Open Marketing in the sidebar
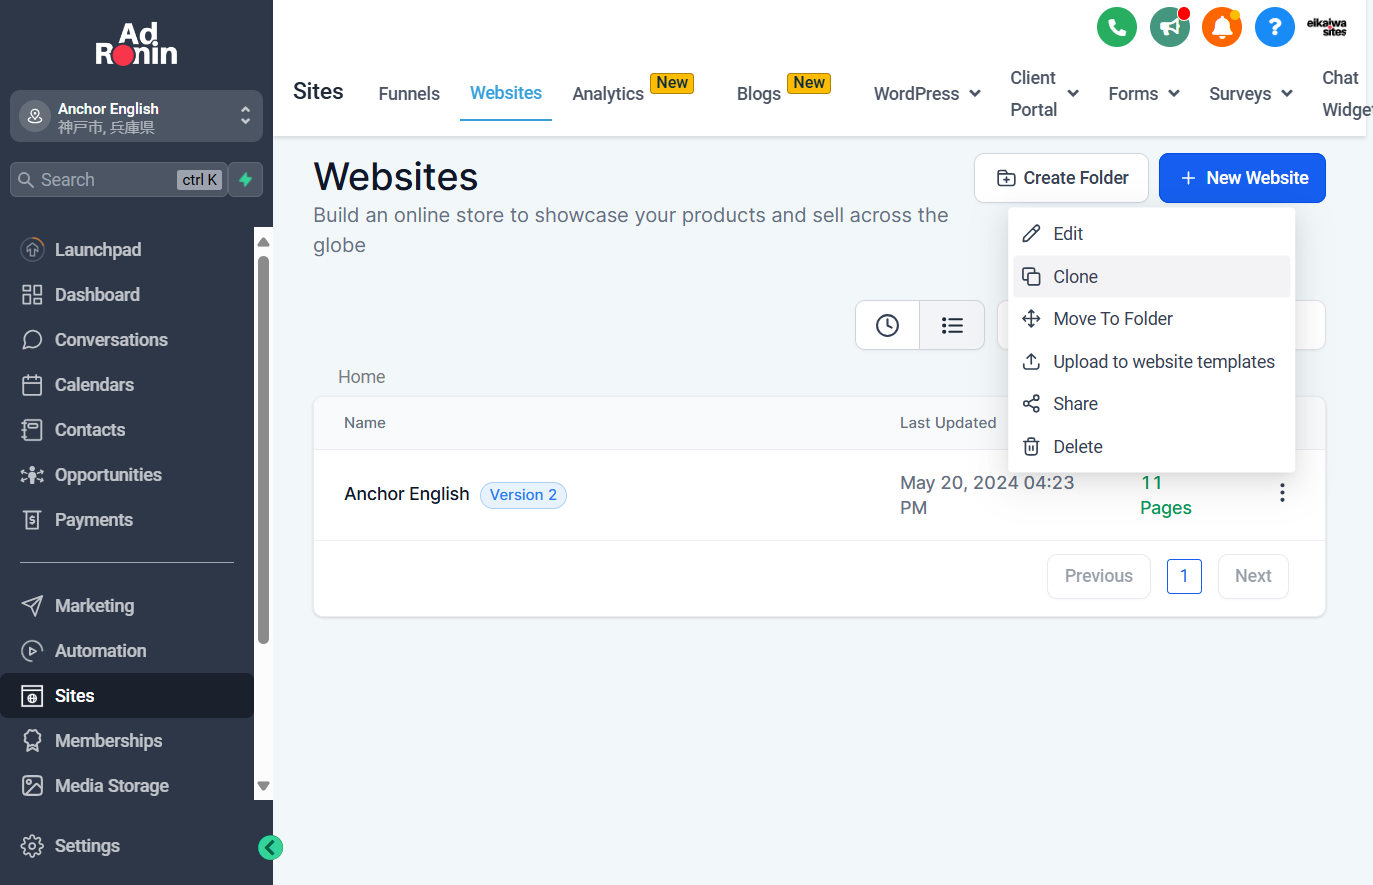The image size is (1373, 885). [127, 606]
